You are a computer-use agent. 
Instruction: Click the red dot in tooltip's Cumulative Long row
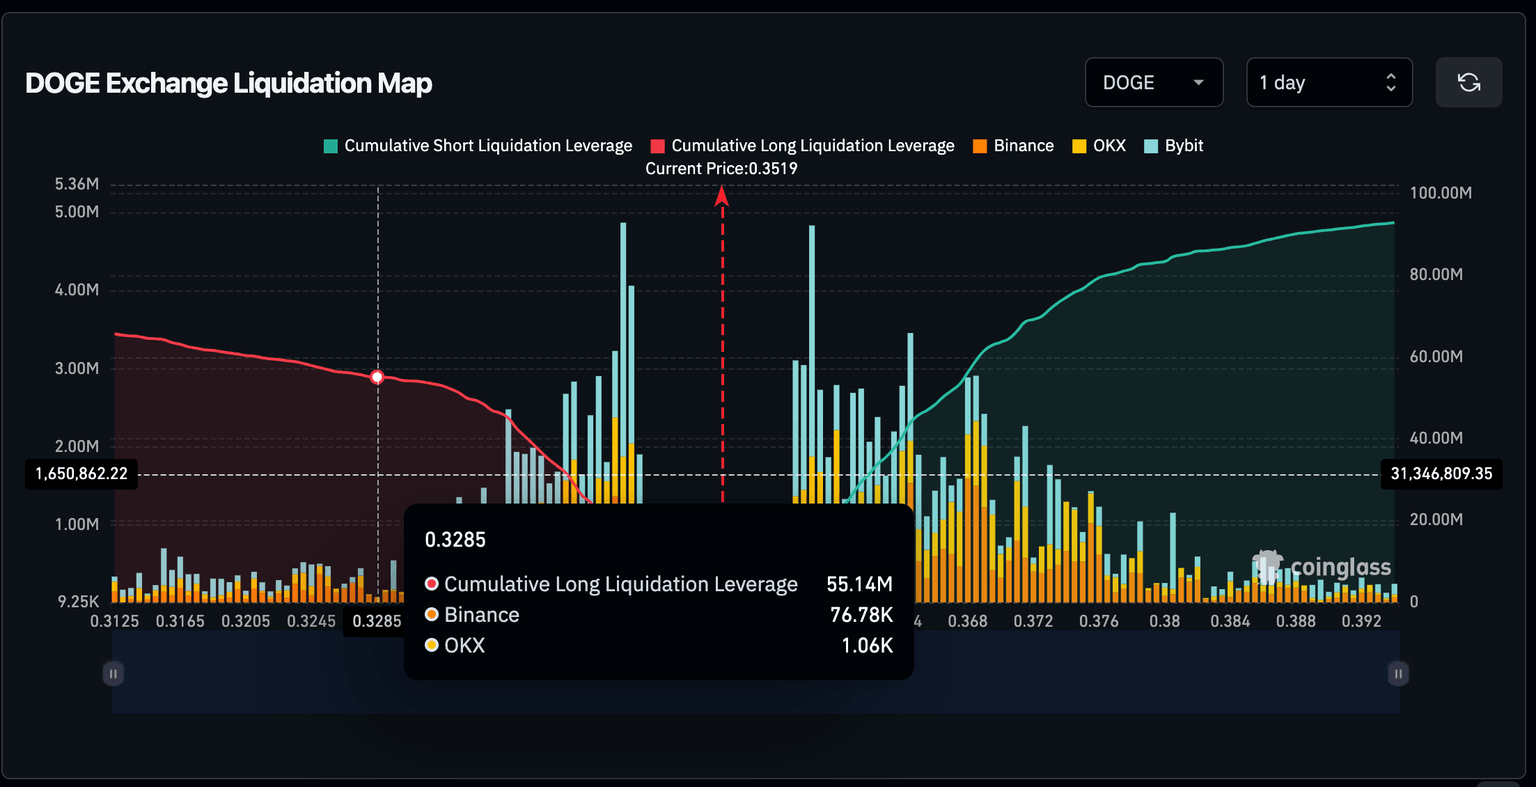432,584
